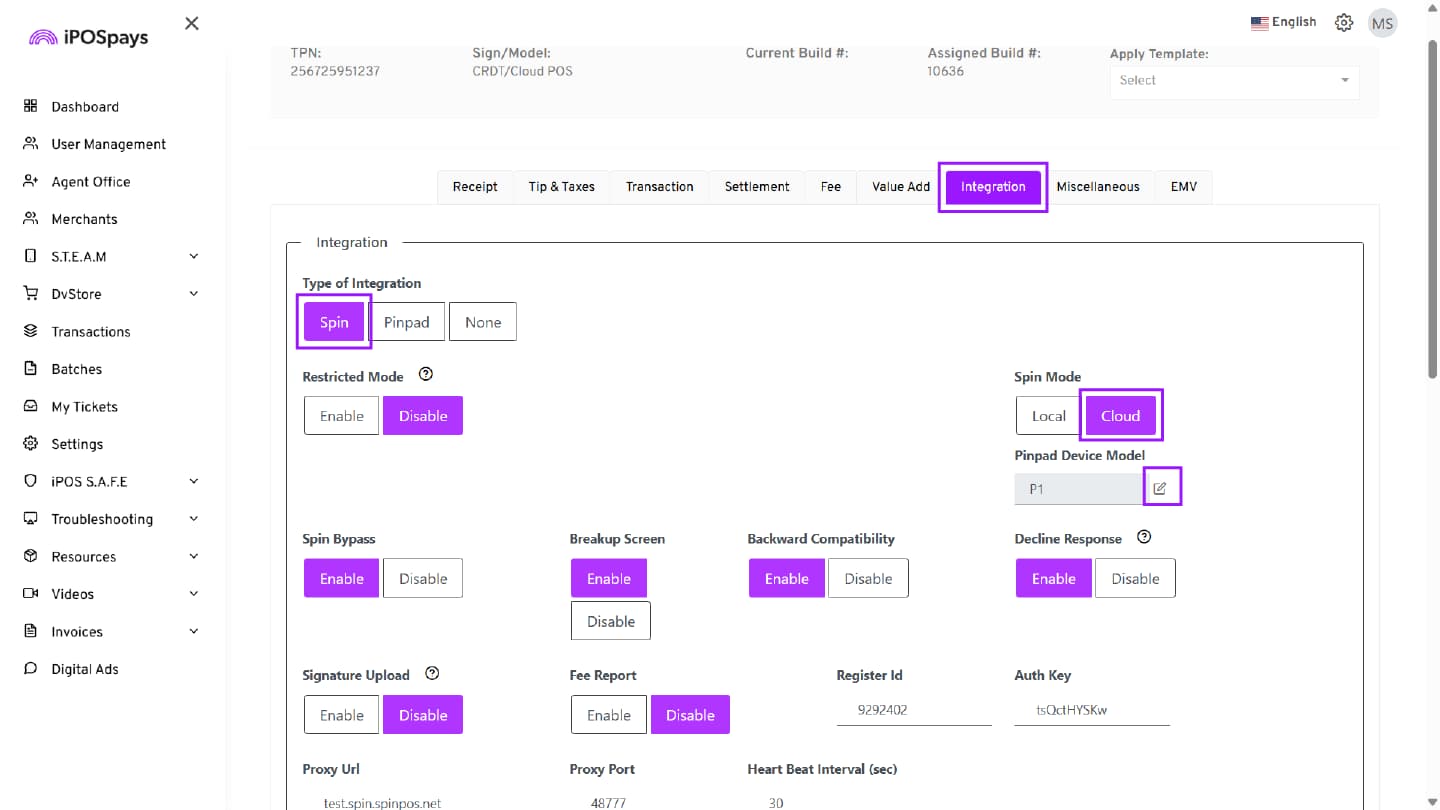
Task: Switch to the EMV tab
Action: pos(1183,187)
